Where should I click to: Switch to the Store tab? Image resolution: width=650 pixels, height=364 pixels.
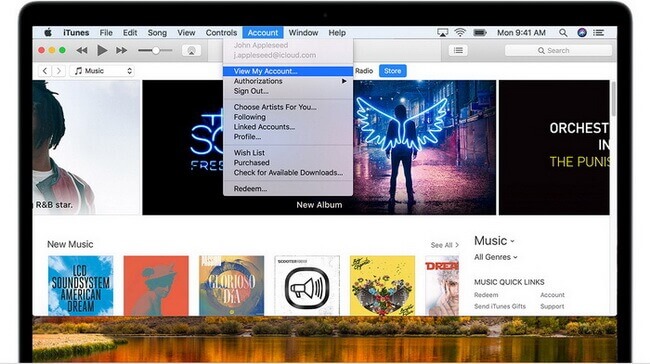coord(392,71)
